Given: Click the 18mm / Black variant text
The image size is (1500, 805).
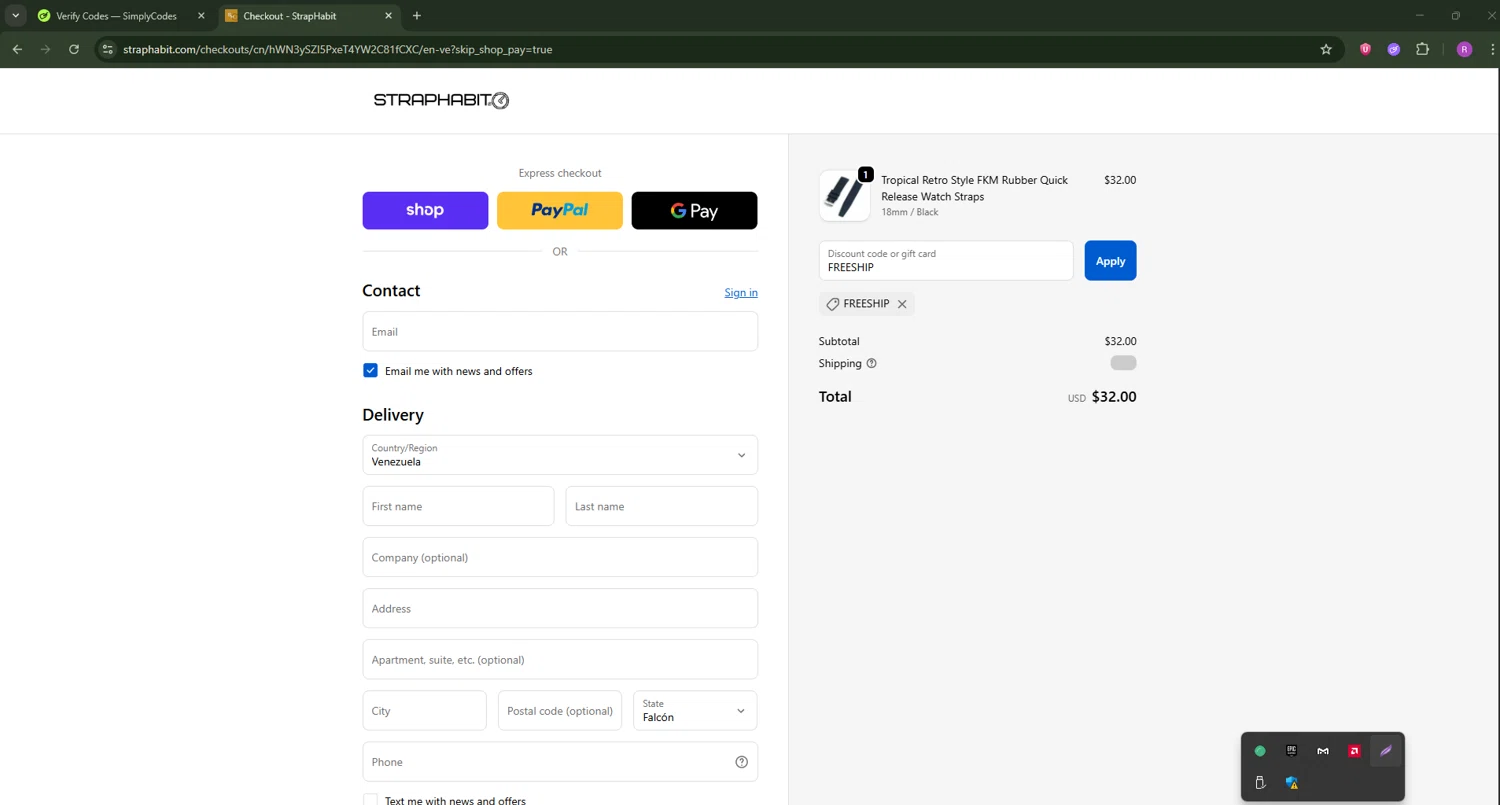Looking at the screenshot, I should [910, 212].
